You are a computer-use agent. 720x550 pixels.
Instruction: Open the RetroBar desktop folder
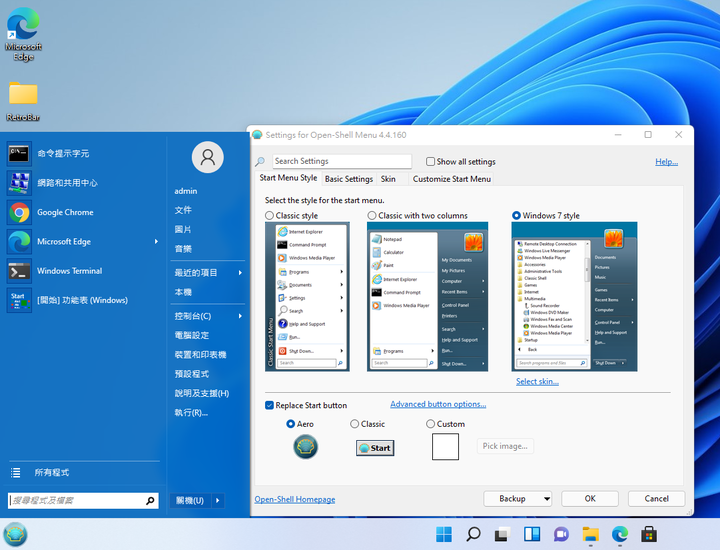click(23, 101)
